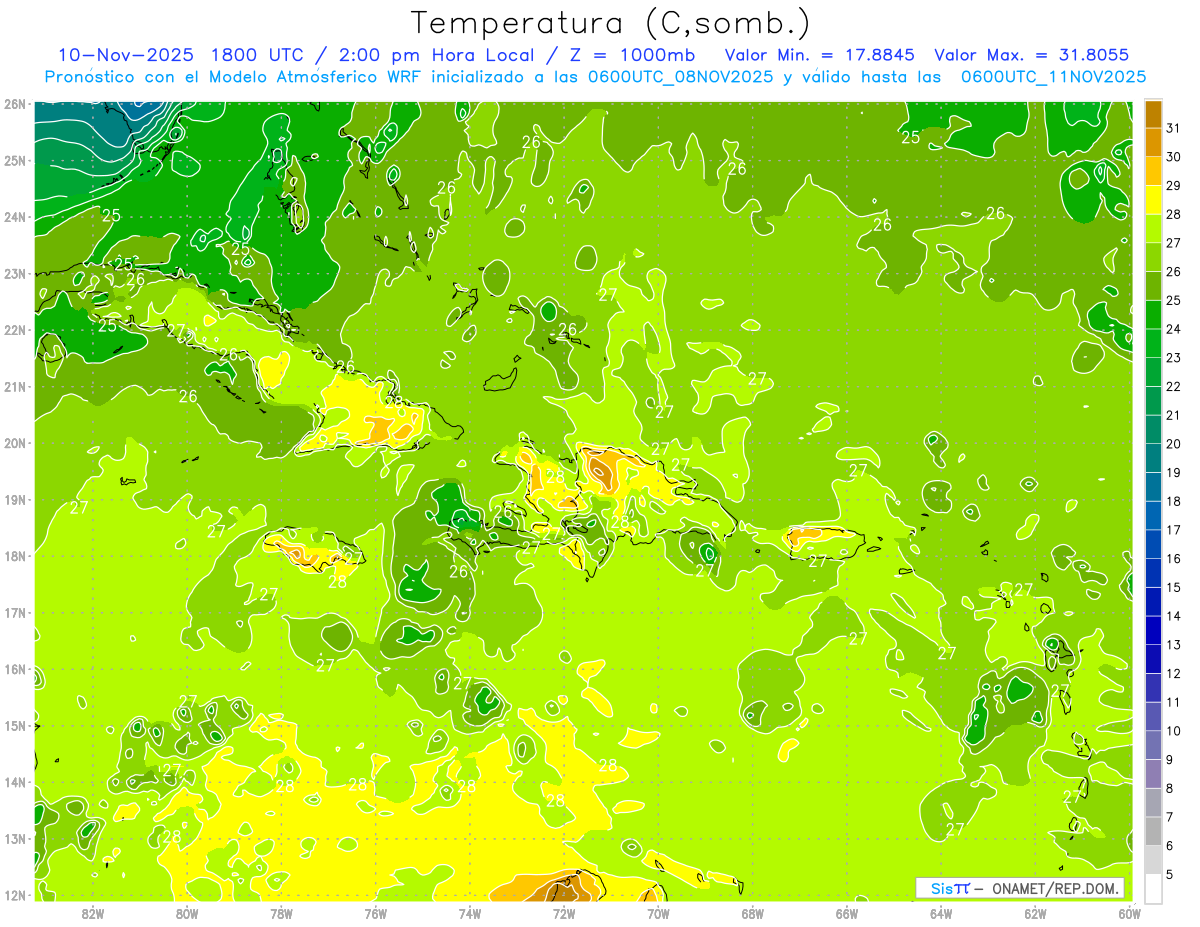Viewport: 1200px width, 927px height.
Task: Click the longitude axis label '68W'
Action: click(x=752, y=913)
